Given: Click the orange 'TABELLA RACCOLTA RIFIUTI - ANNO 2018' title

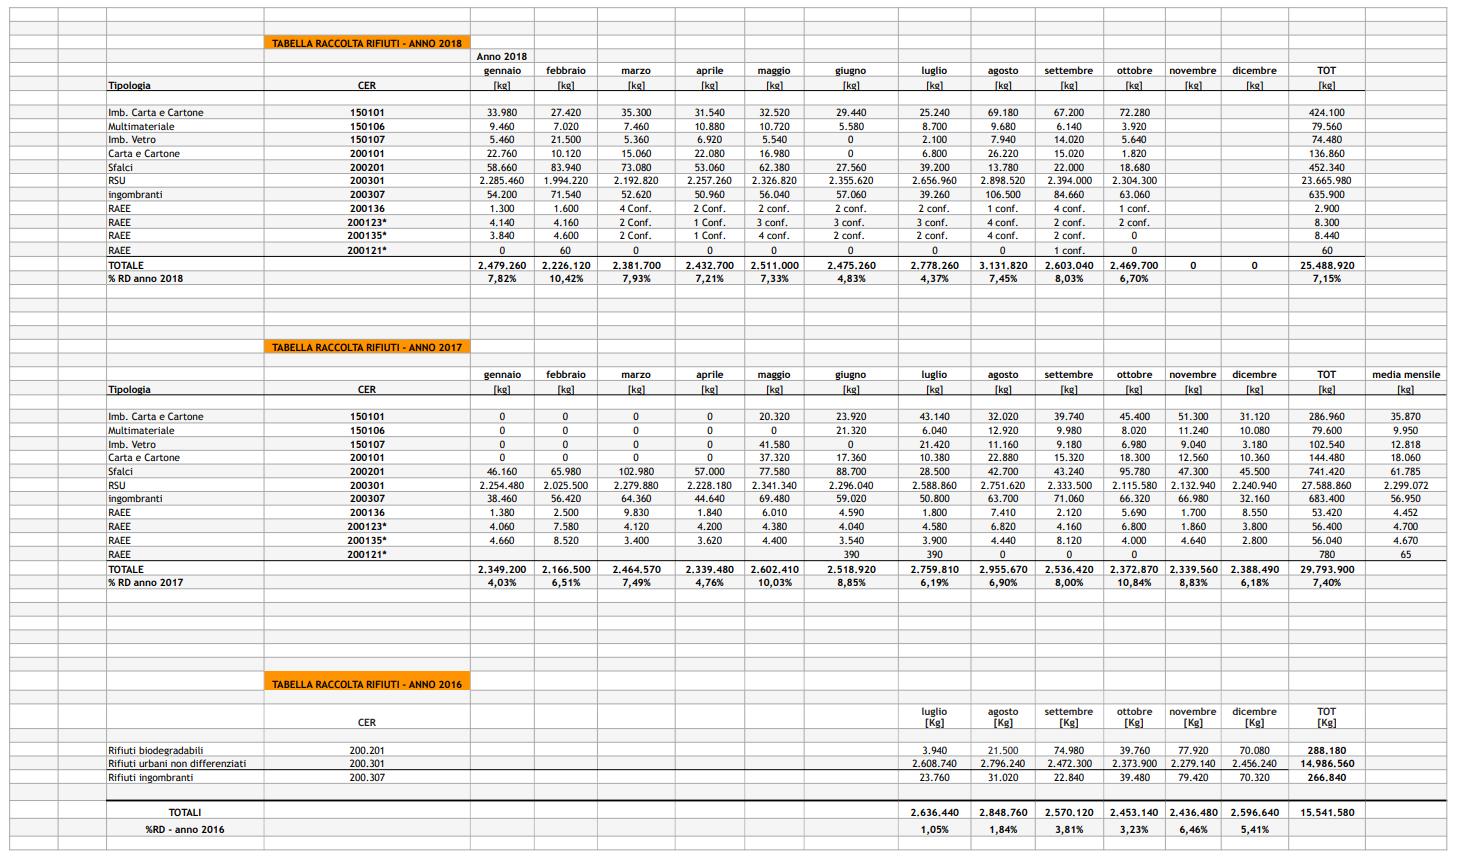Looking at the screenshot, I should tap(366, 43).
